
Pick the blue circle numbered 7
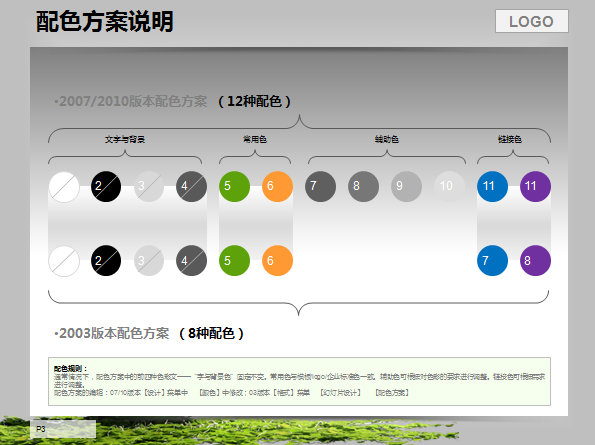click(x=492, y=260)
